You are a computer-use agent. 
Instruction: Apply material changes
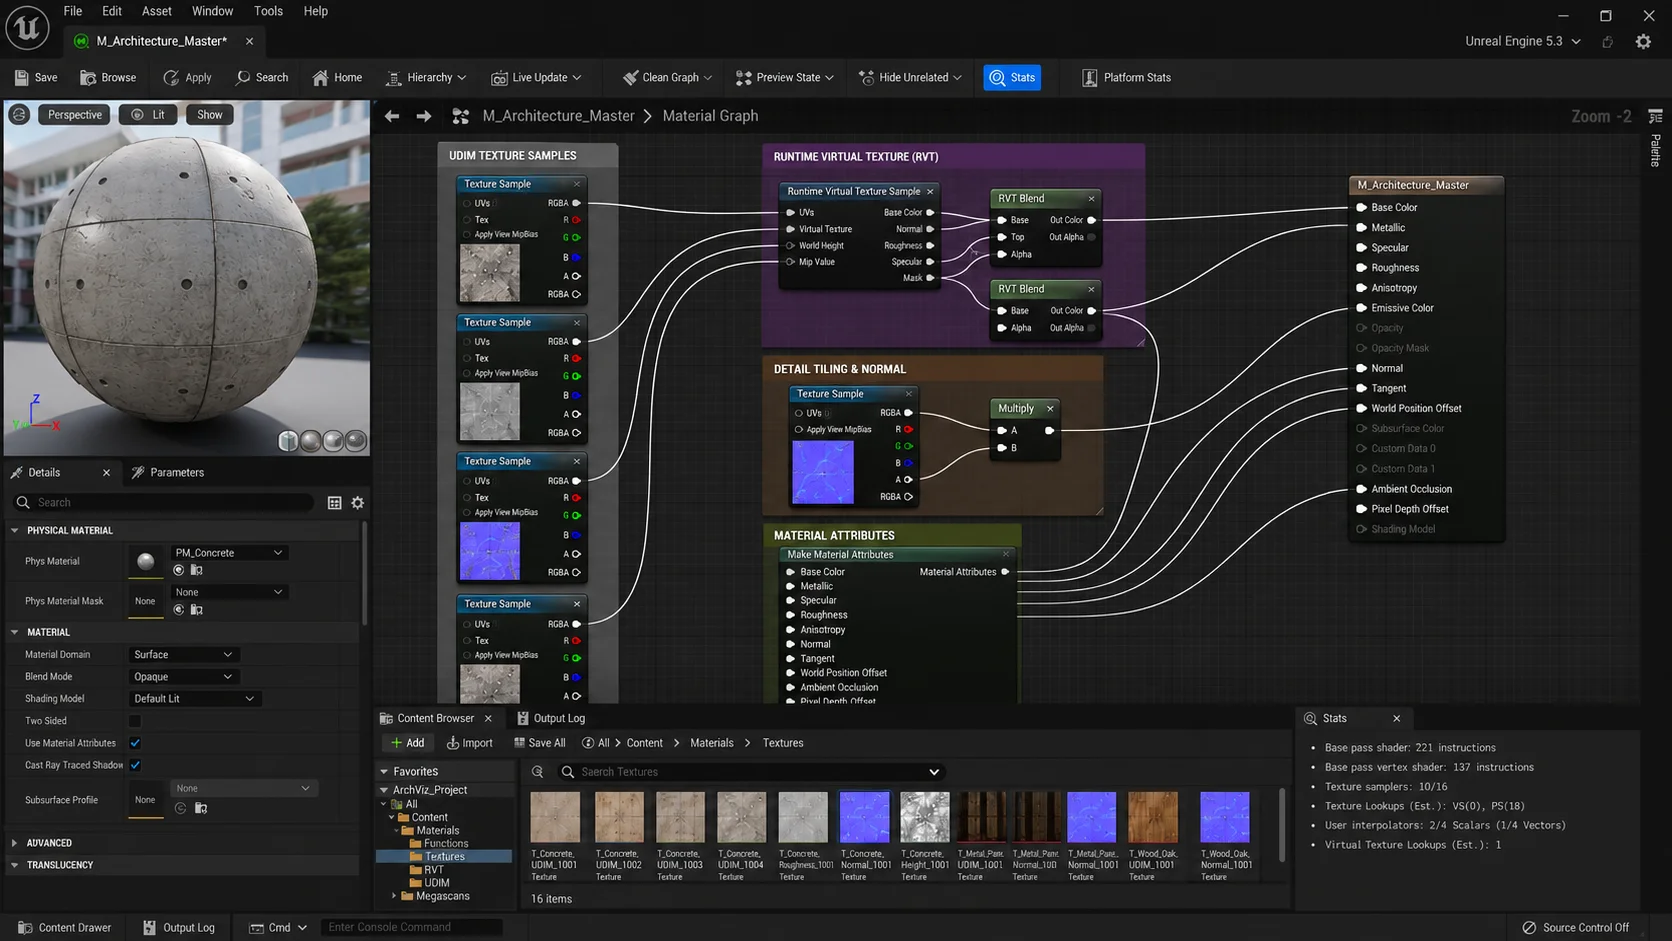[187, 77]
